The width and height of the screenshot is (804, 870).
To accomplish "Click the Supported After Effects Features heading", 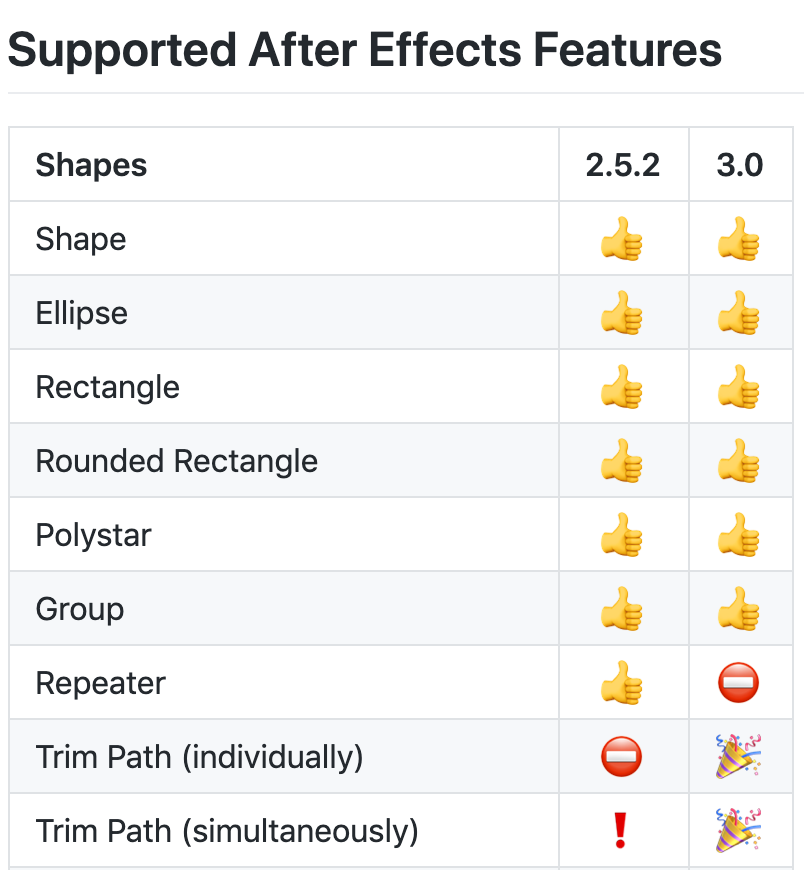I will [x=365, y=49].
